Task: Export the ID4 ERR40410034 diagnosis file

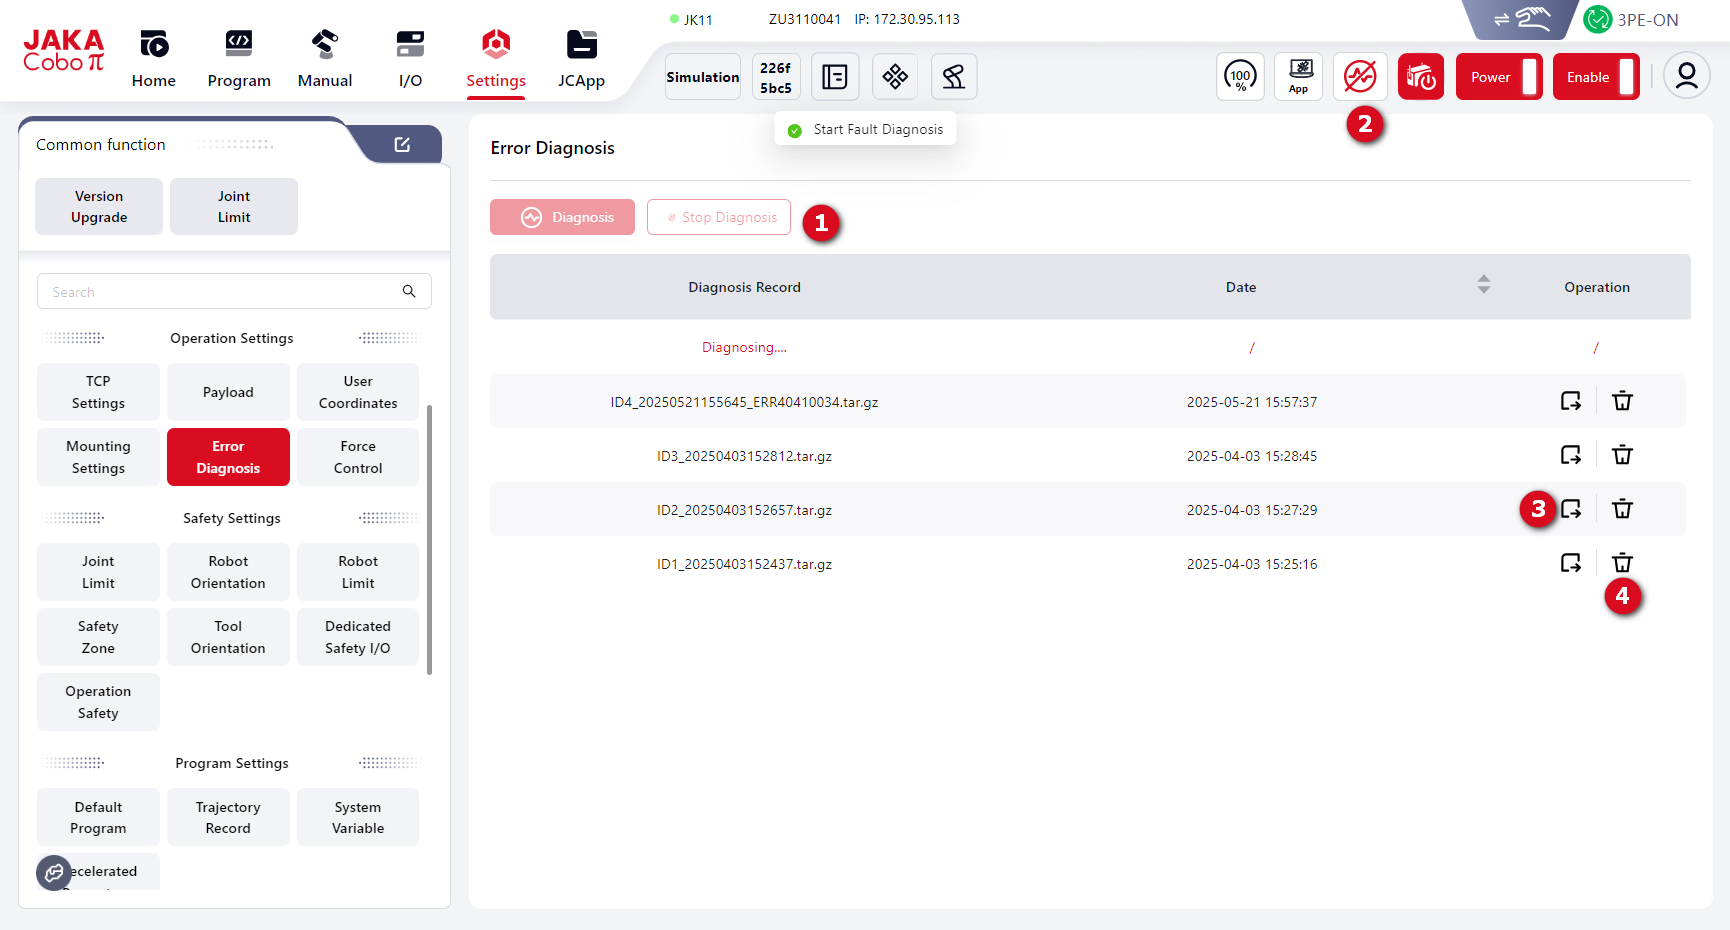Action: click(1570, 401)
